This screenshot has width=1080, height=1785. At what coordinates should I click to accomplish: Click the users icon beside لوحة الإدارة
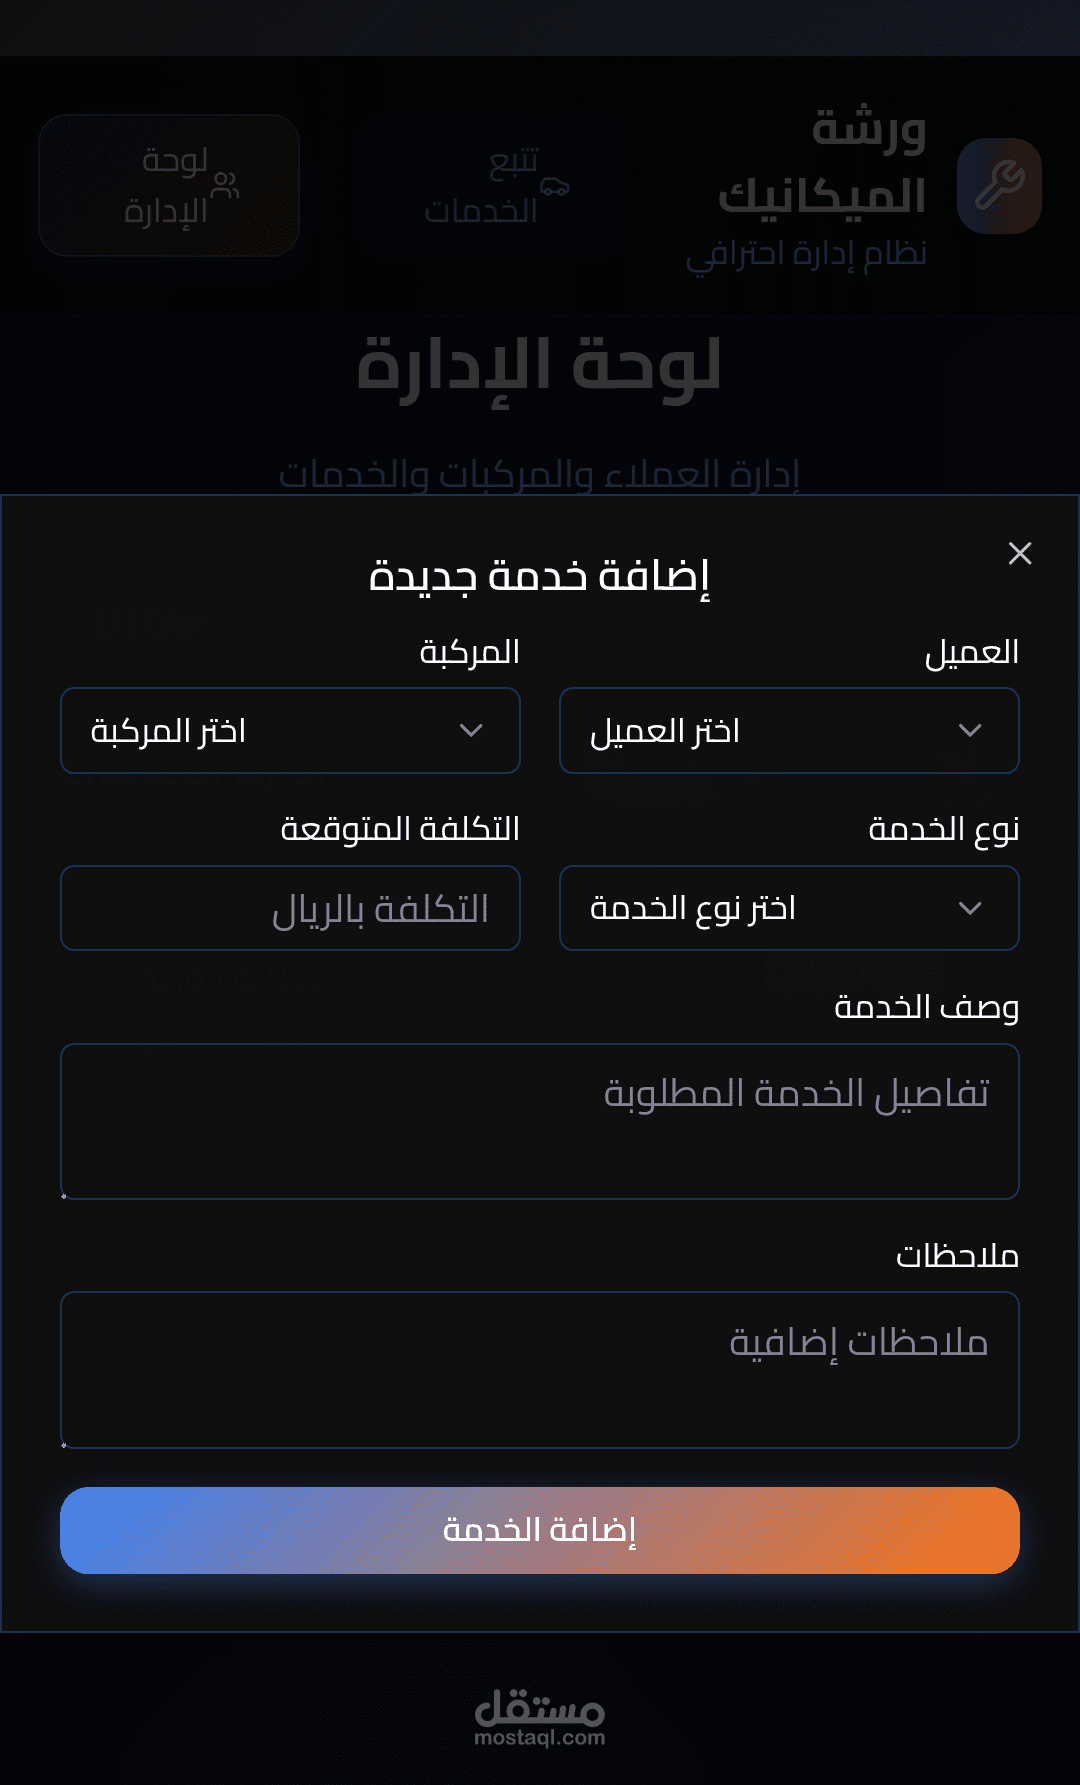226,185
